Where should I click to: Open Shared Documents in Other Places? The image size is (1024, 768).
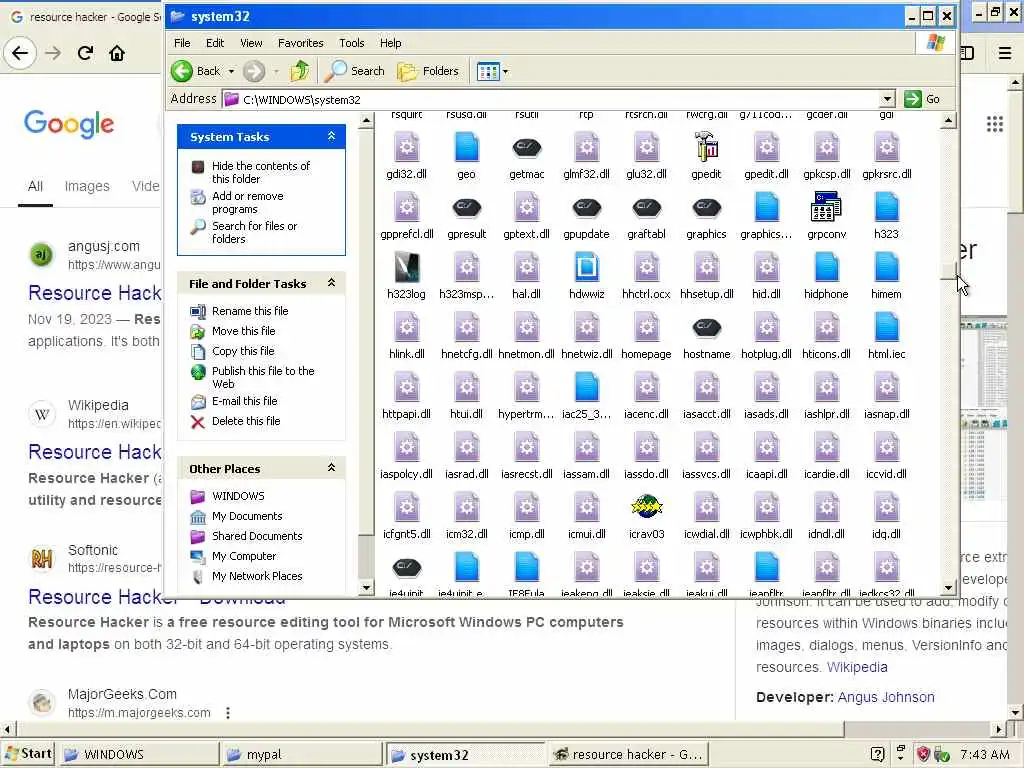pyautogui.click(x=257, y=536)
